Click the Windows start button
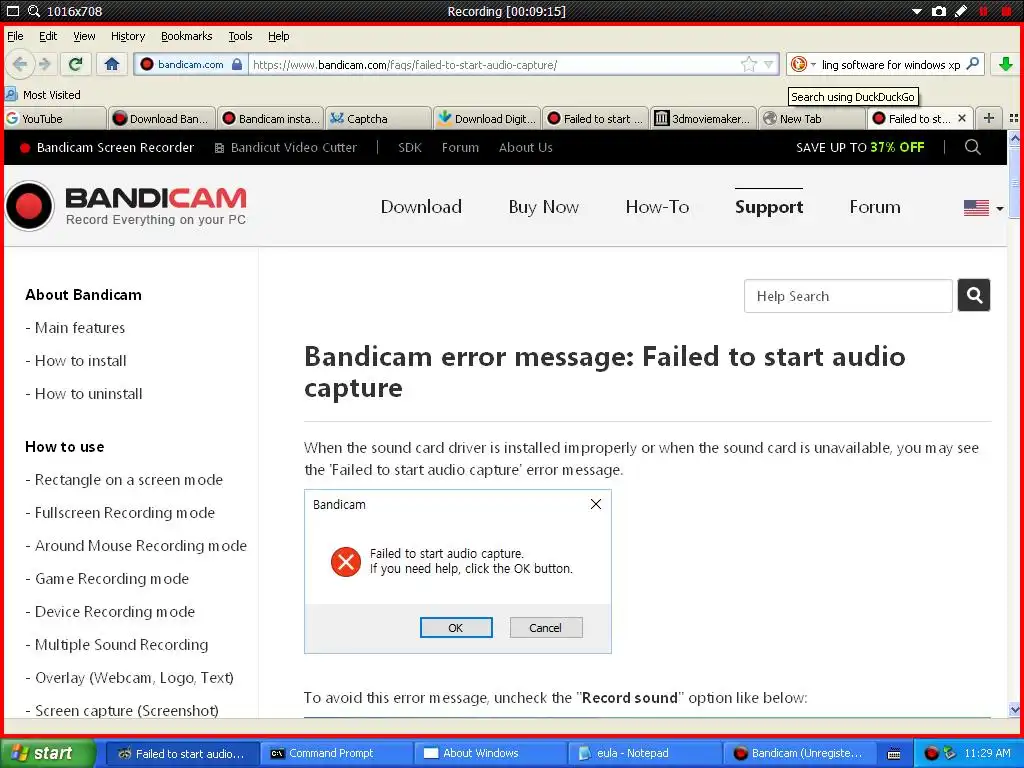Viewport: 1024px width, 768px height. click(x=47, y=753)
